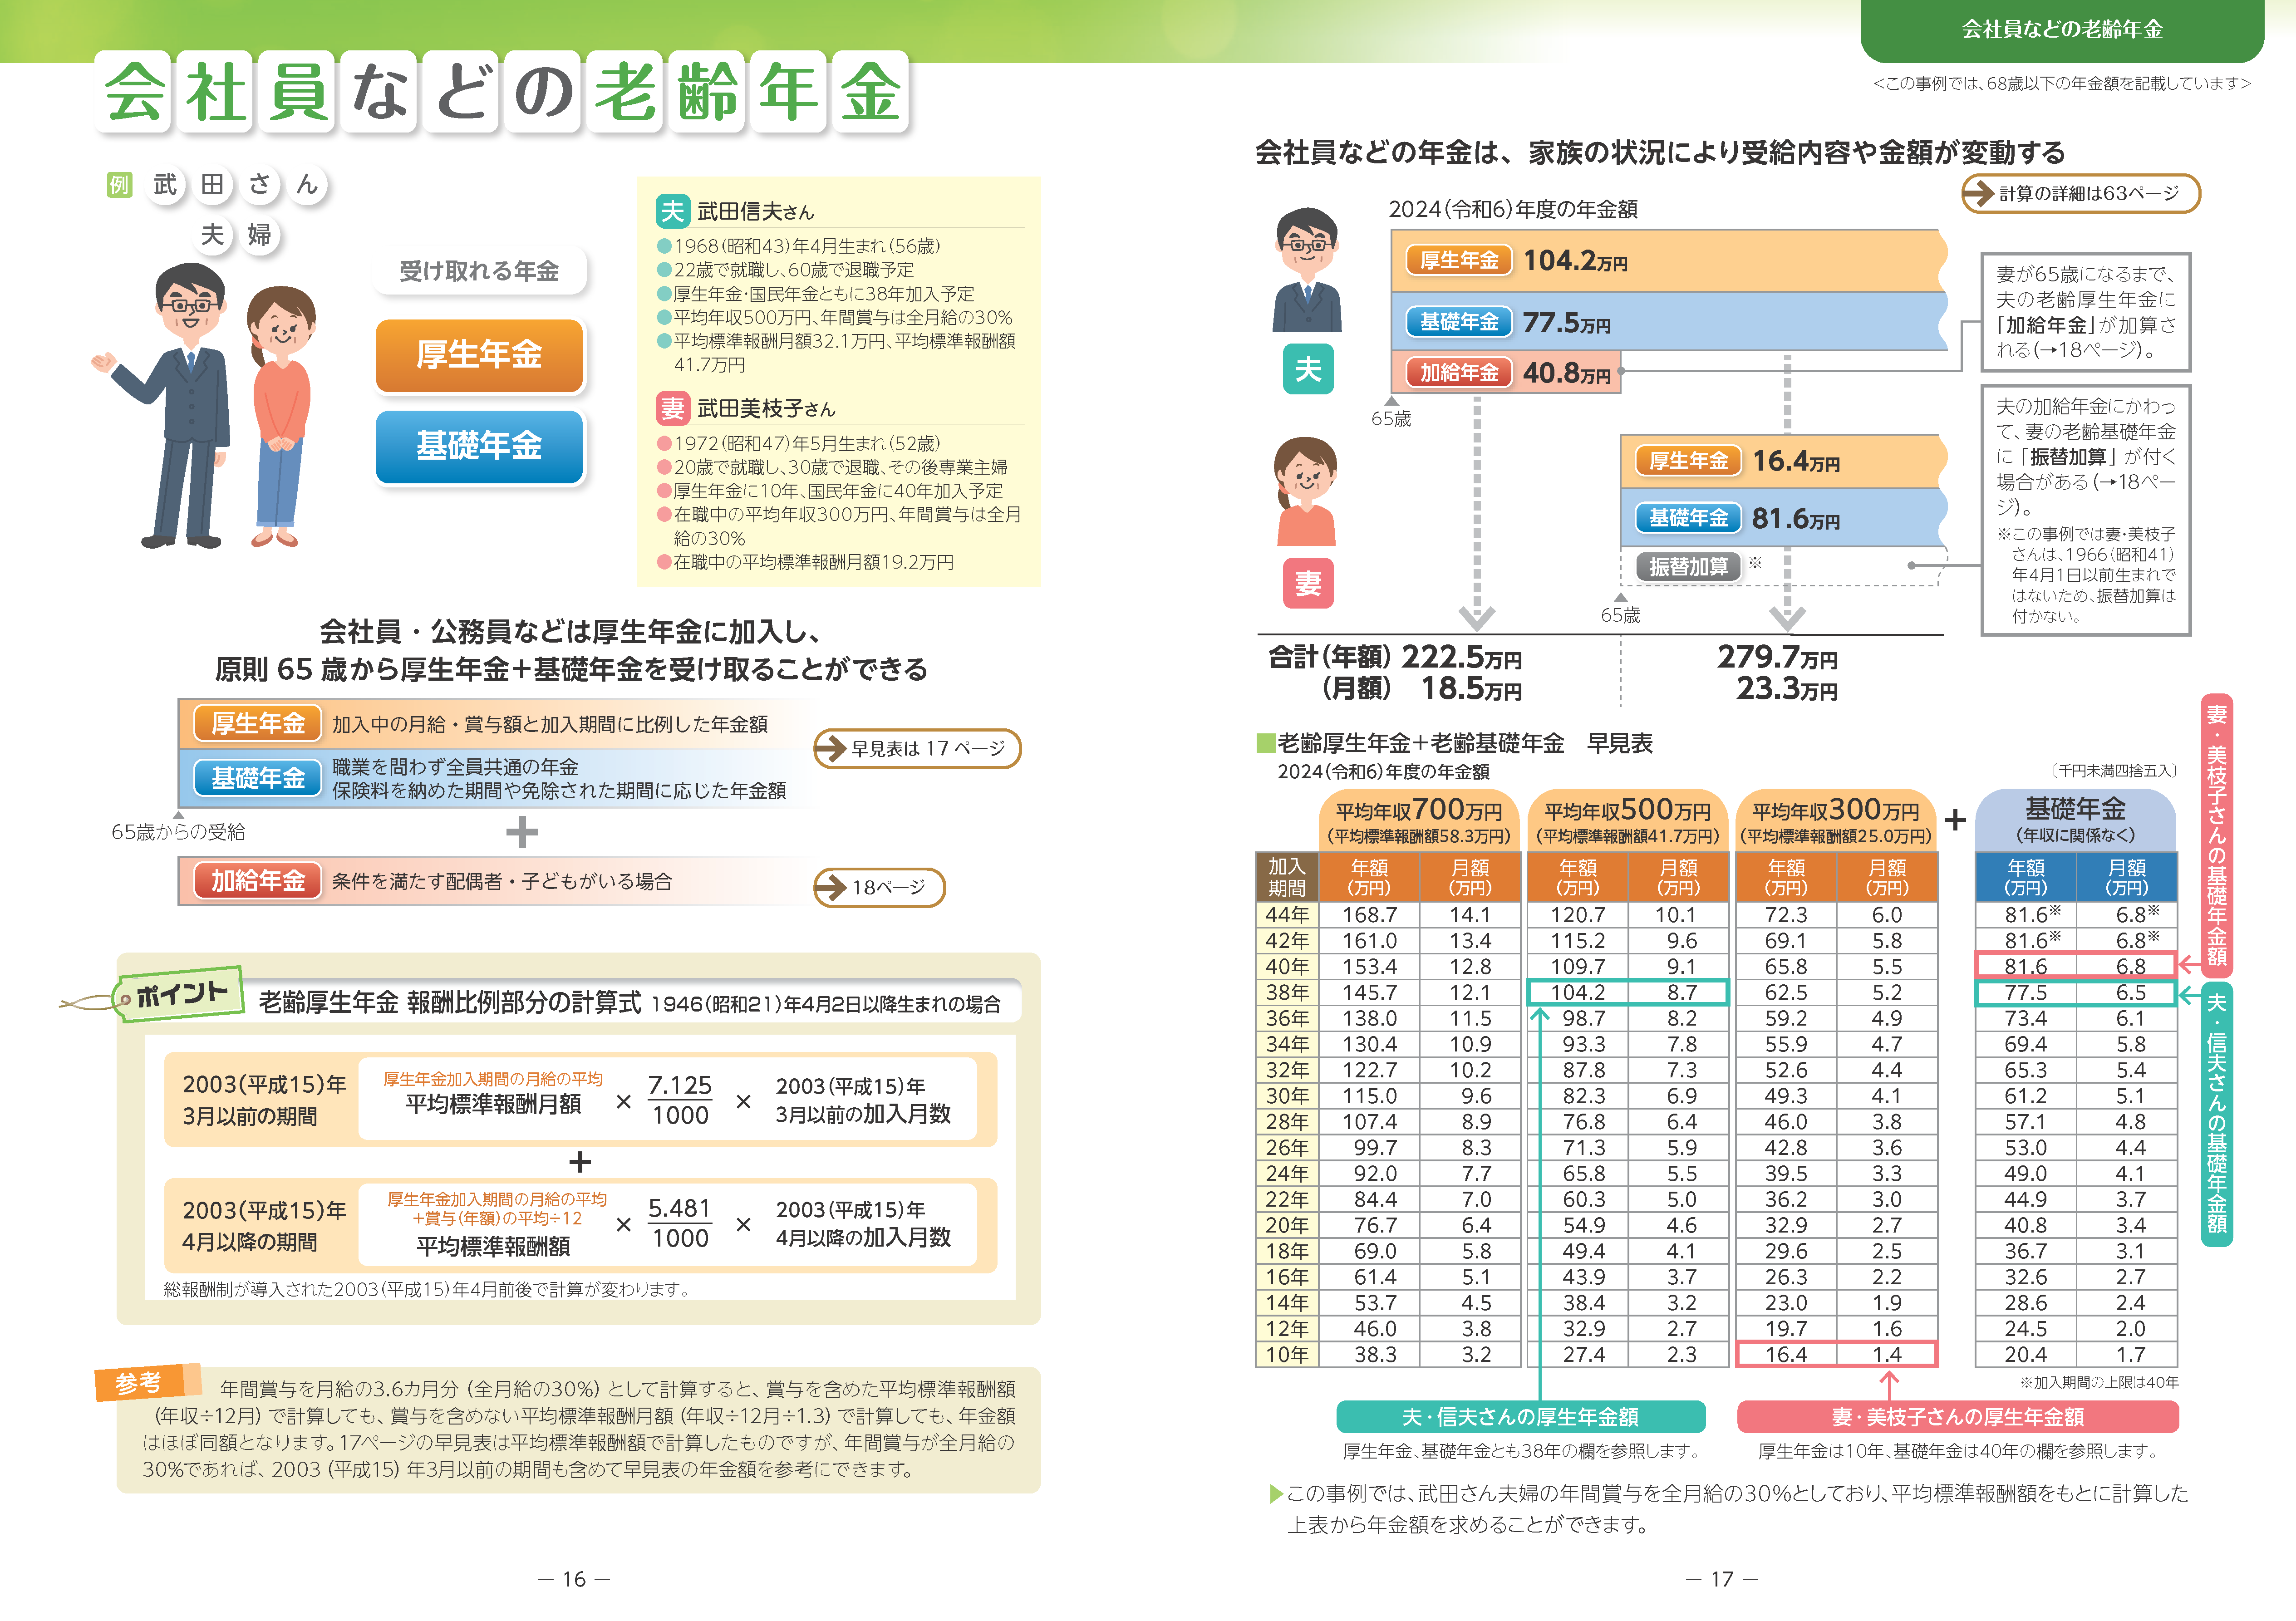Click page number 17
This screenshot has width=2296, height=1621.
(1722, 1579)
